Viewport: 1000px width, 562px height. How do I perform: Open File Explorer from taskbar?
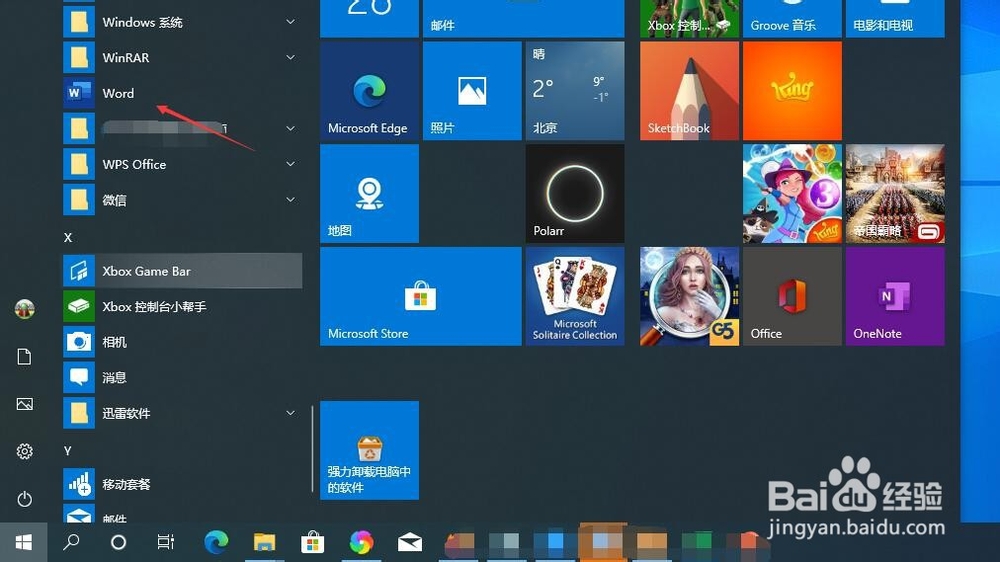coord(264,542)
